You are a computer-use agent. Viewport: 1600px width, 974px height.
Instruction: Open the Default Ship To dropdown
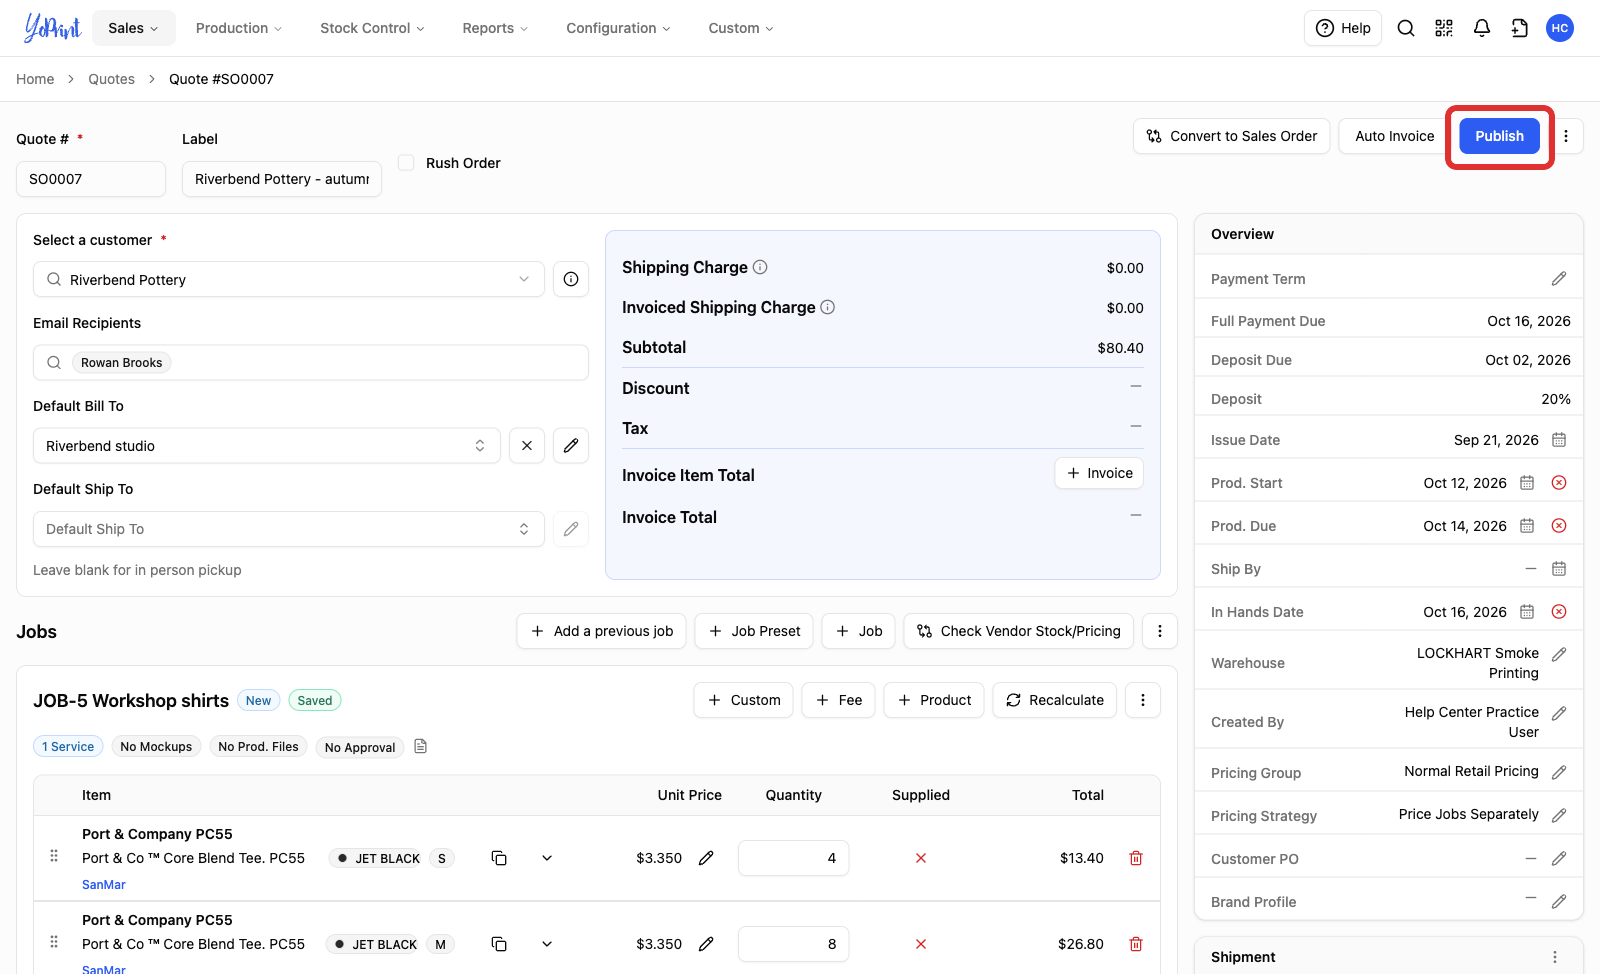point(289,529)
